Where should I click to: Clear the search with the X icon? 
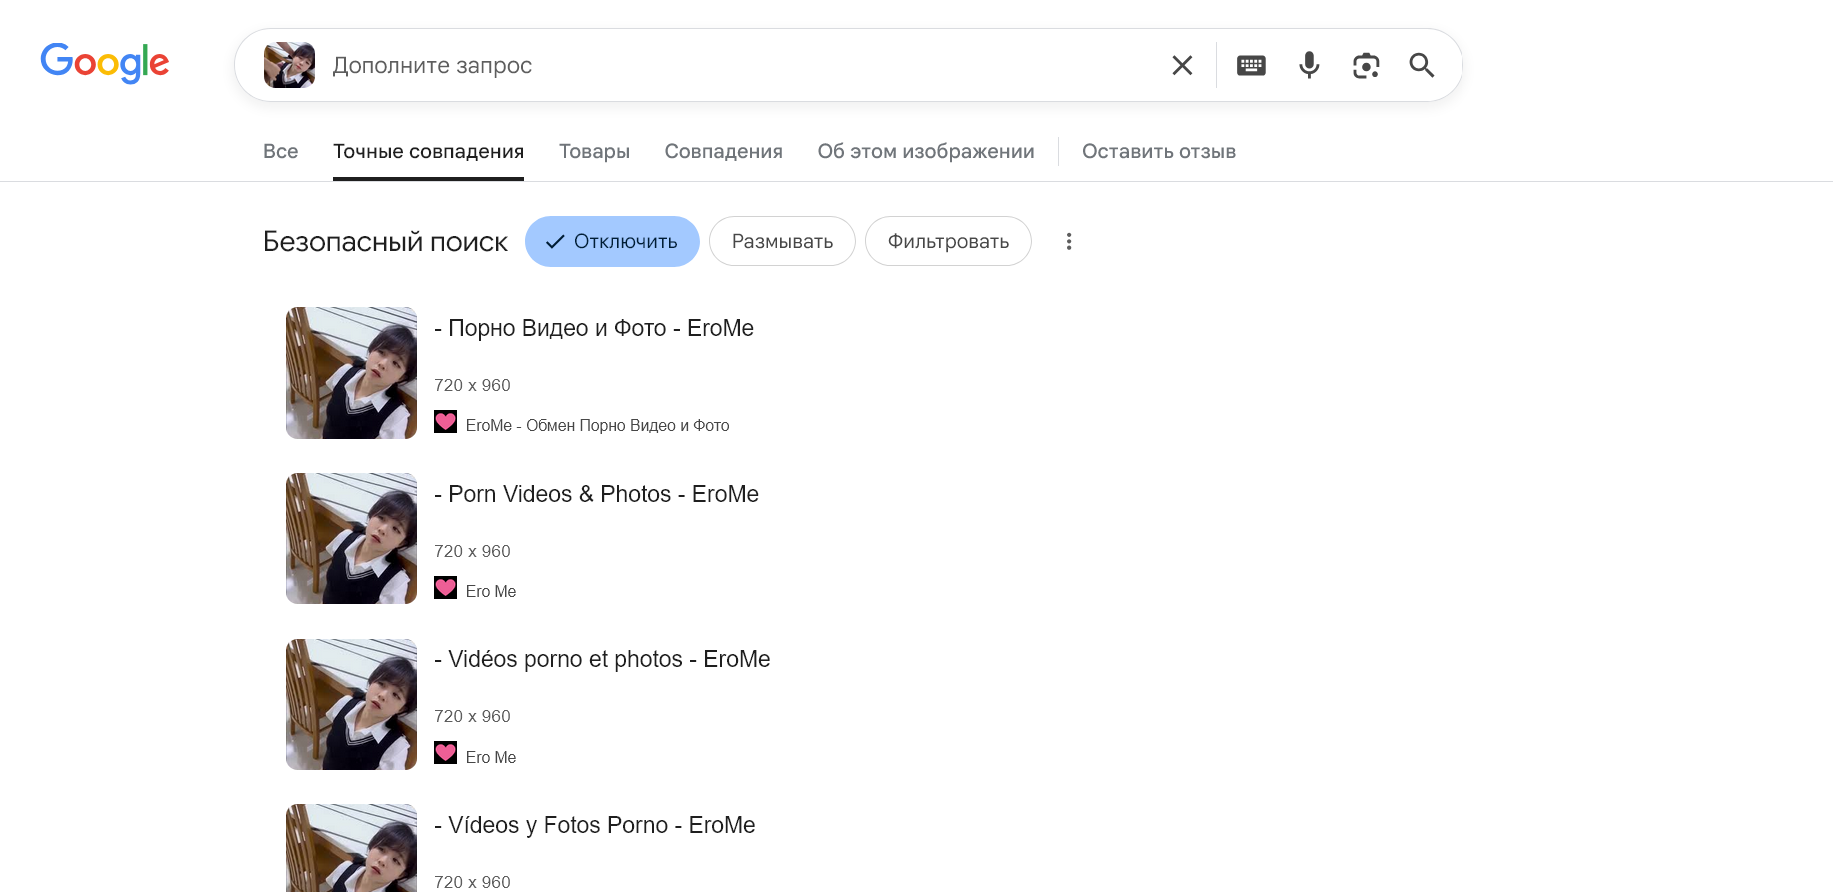pyautogui.click(x=1182, y=65)
